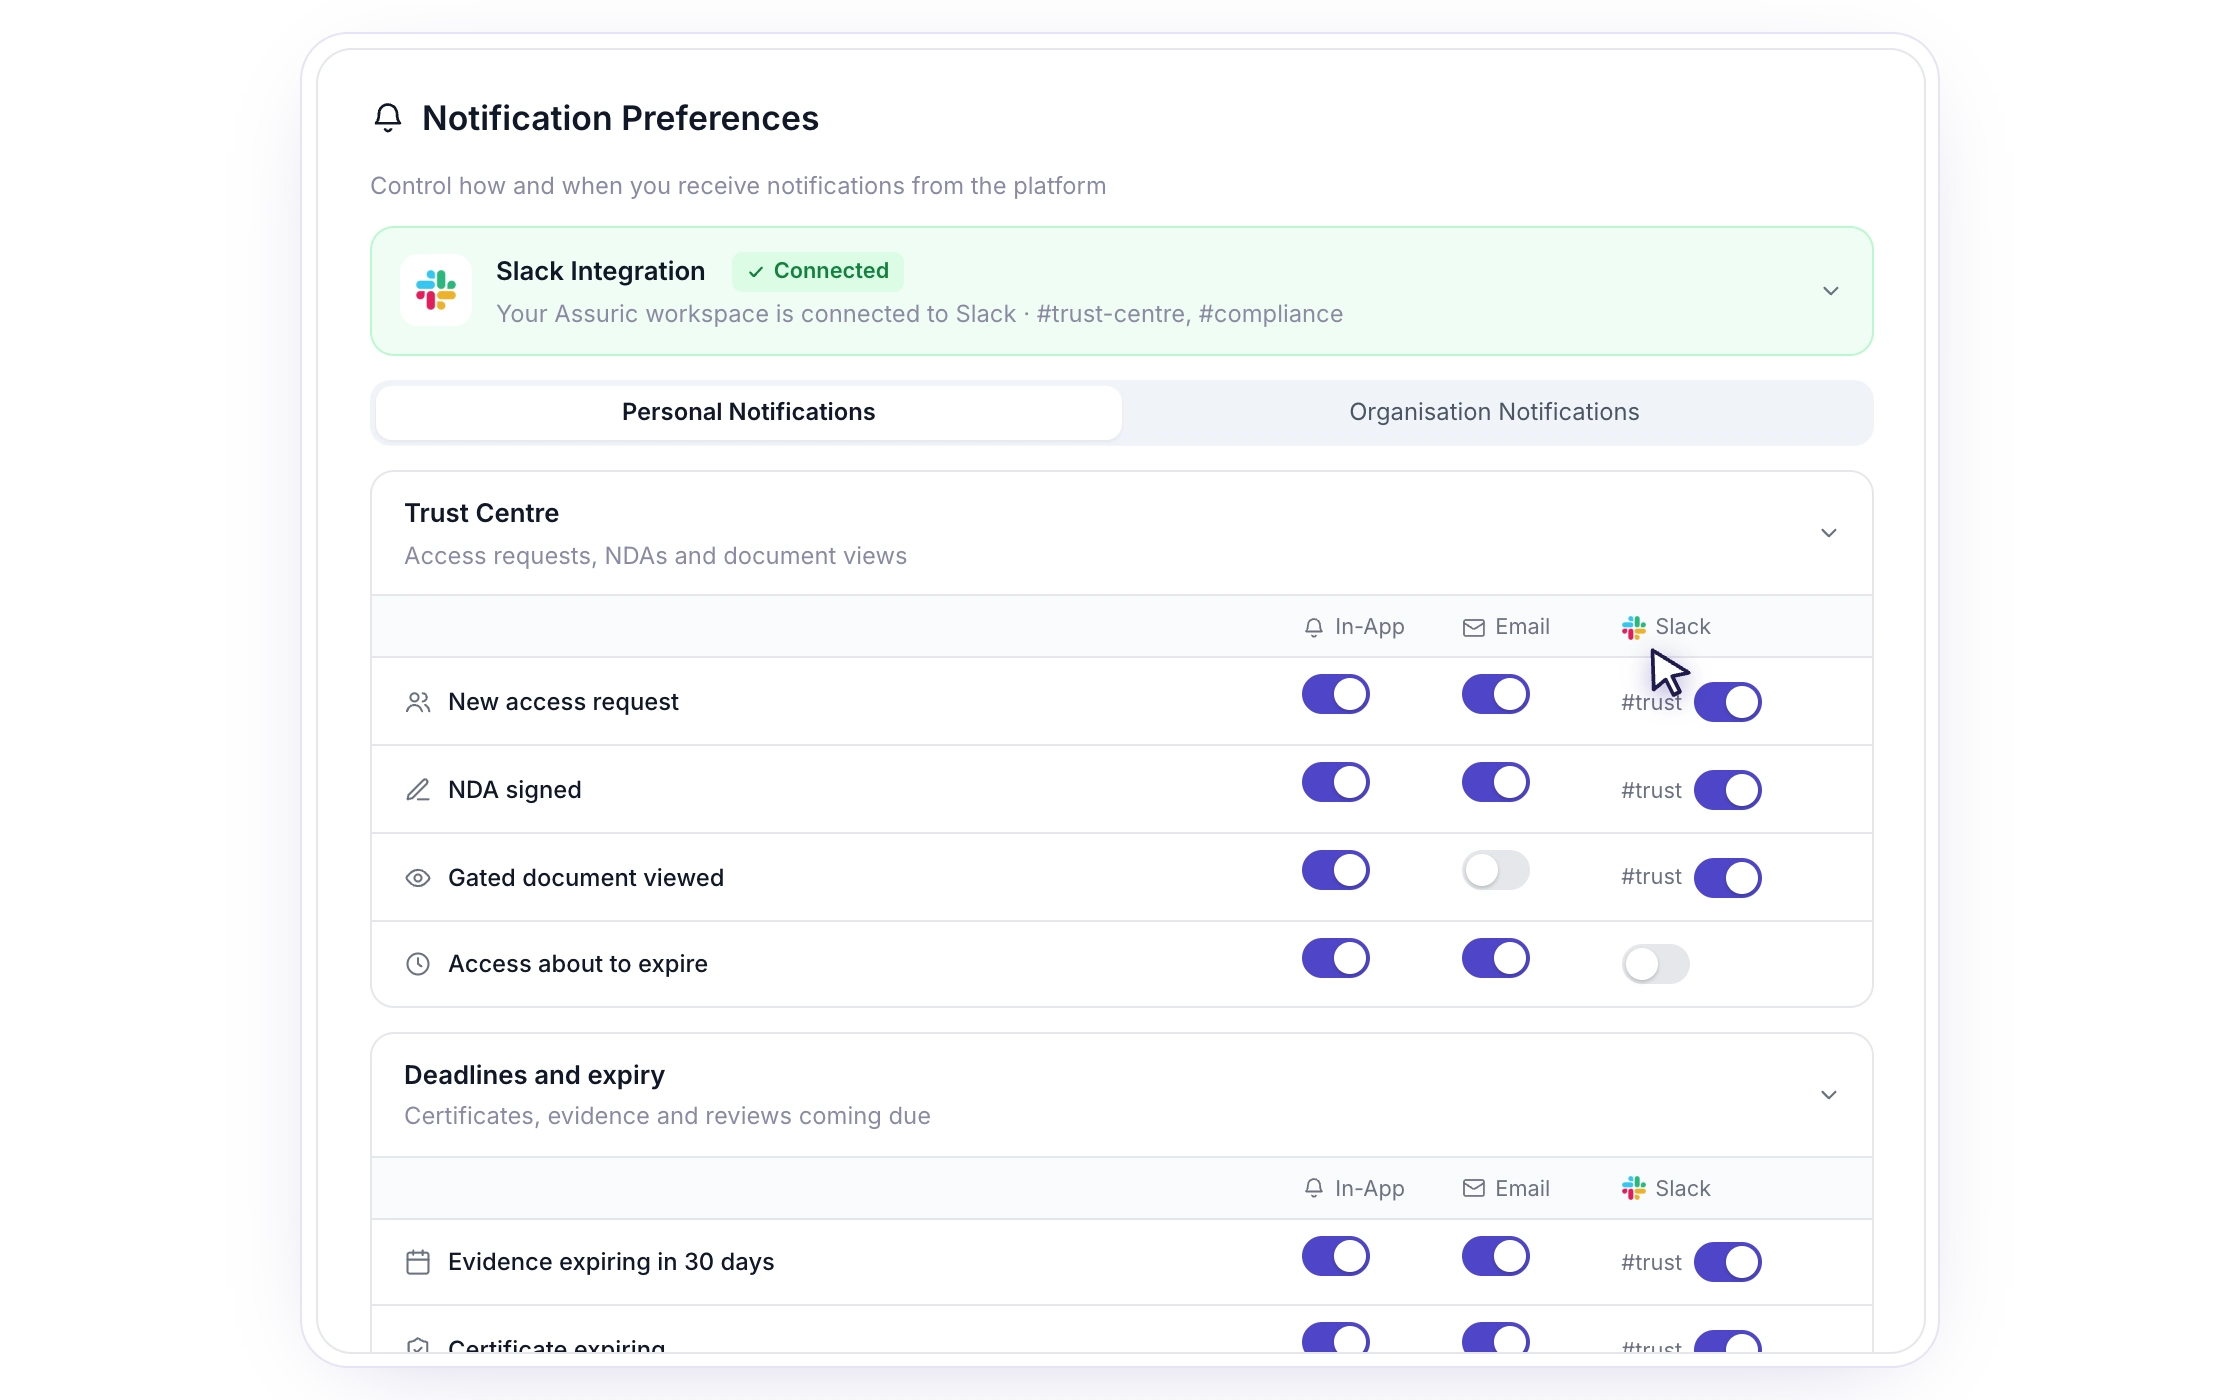
Task: Click the Slack icon in Deadlines column header
Action: [x=1634, y=1188]
